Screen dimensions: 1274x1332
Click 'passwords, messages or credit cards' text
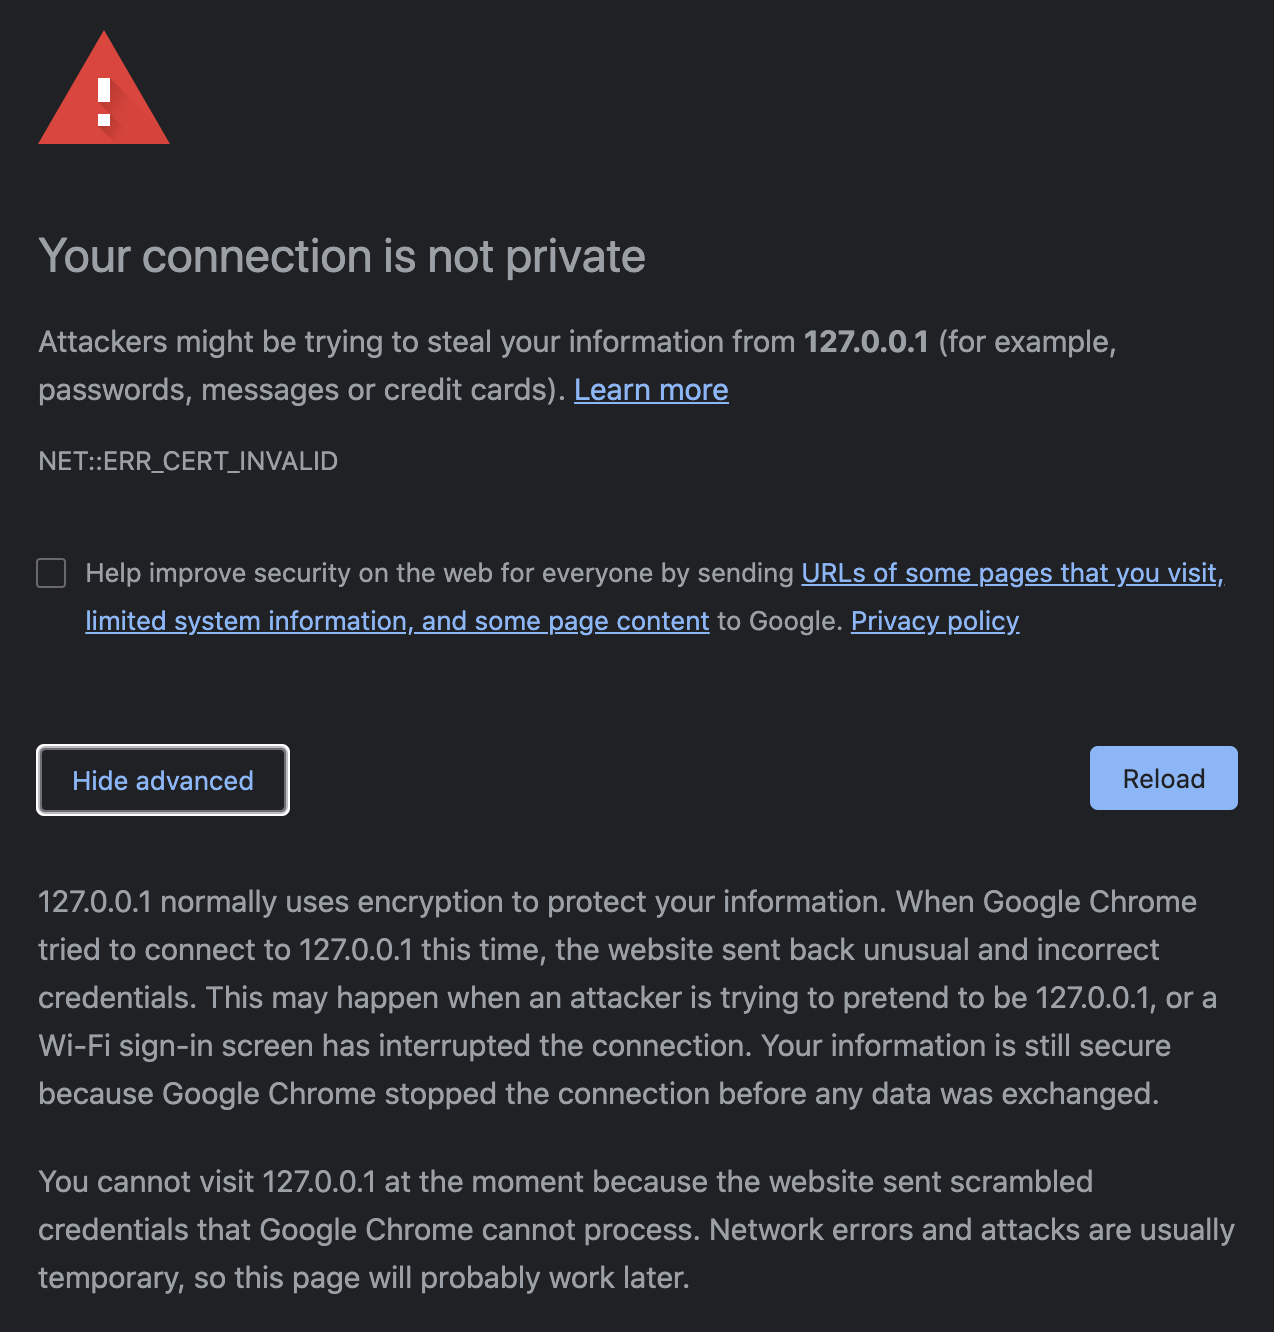coord(296,390)
